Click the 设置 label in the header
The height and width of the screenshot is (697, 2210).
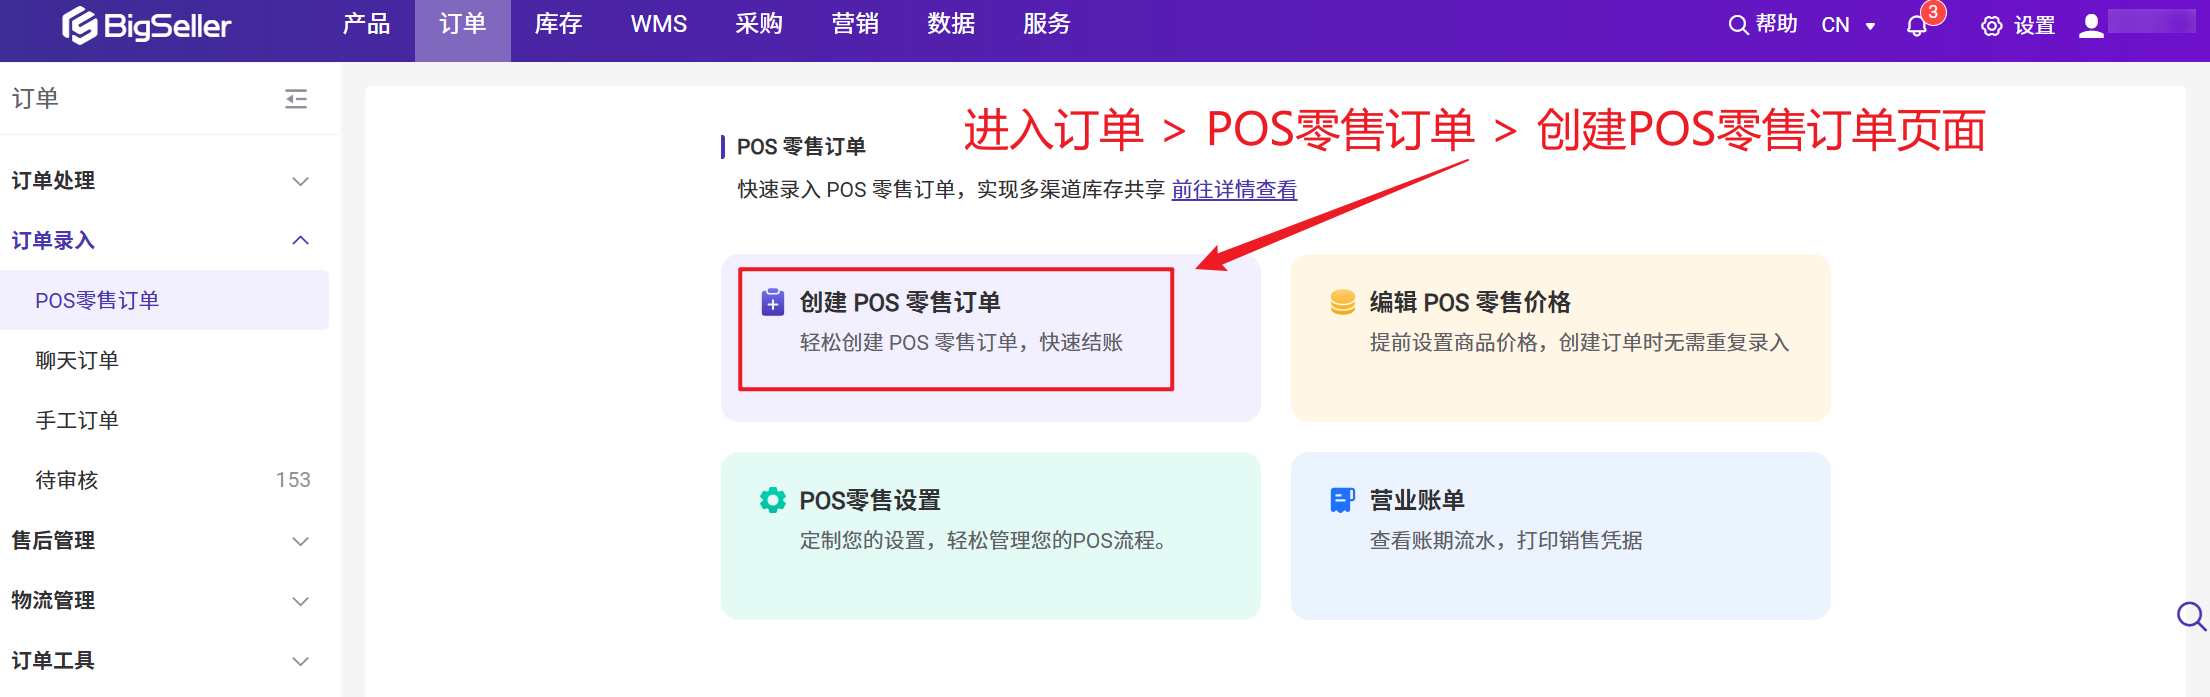click(2034, 26)
